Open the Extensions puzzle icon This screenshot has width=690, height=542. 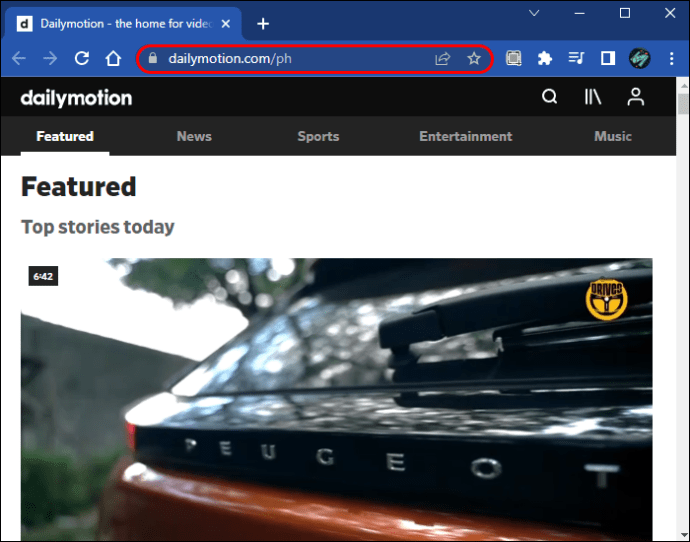click(x=545, y=58)
